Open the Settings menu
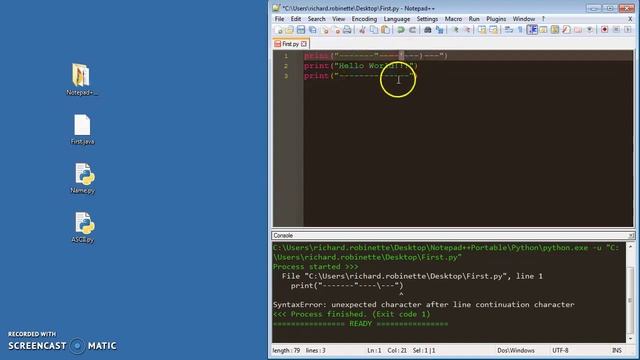The image size is (640, 360). click(427, 19)
